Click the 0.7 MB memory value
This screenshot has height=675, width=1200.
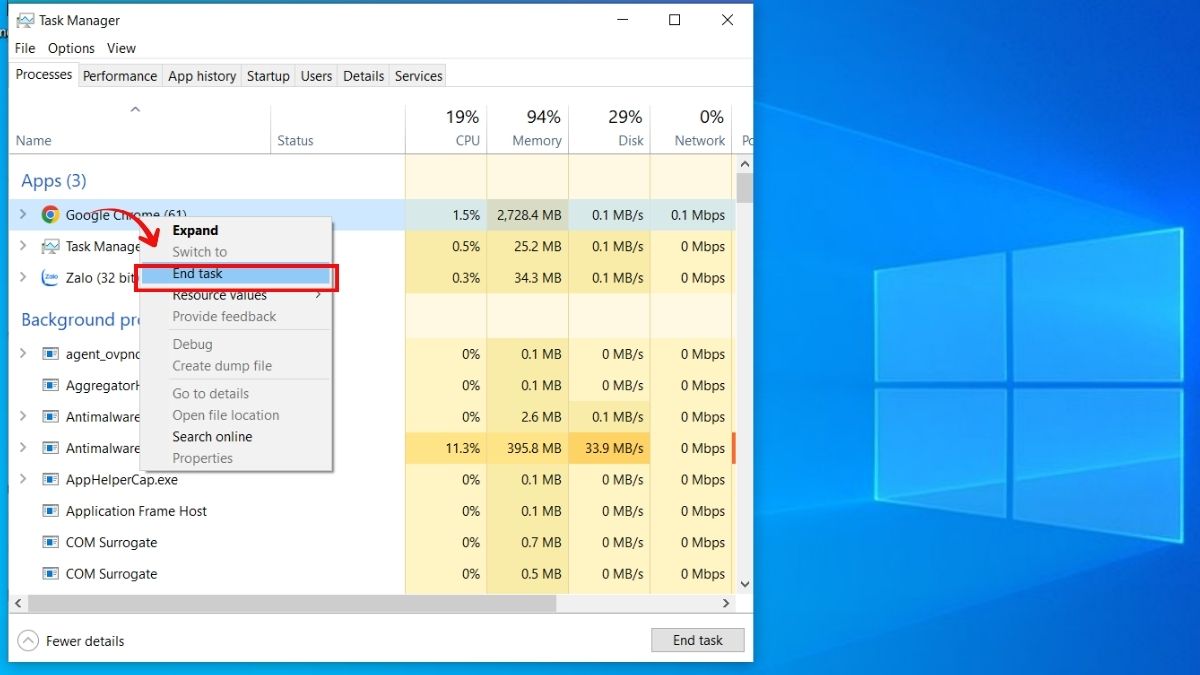pos(541,543)
